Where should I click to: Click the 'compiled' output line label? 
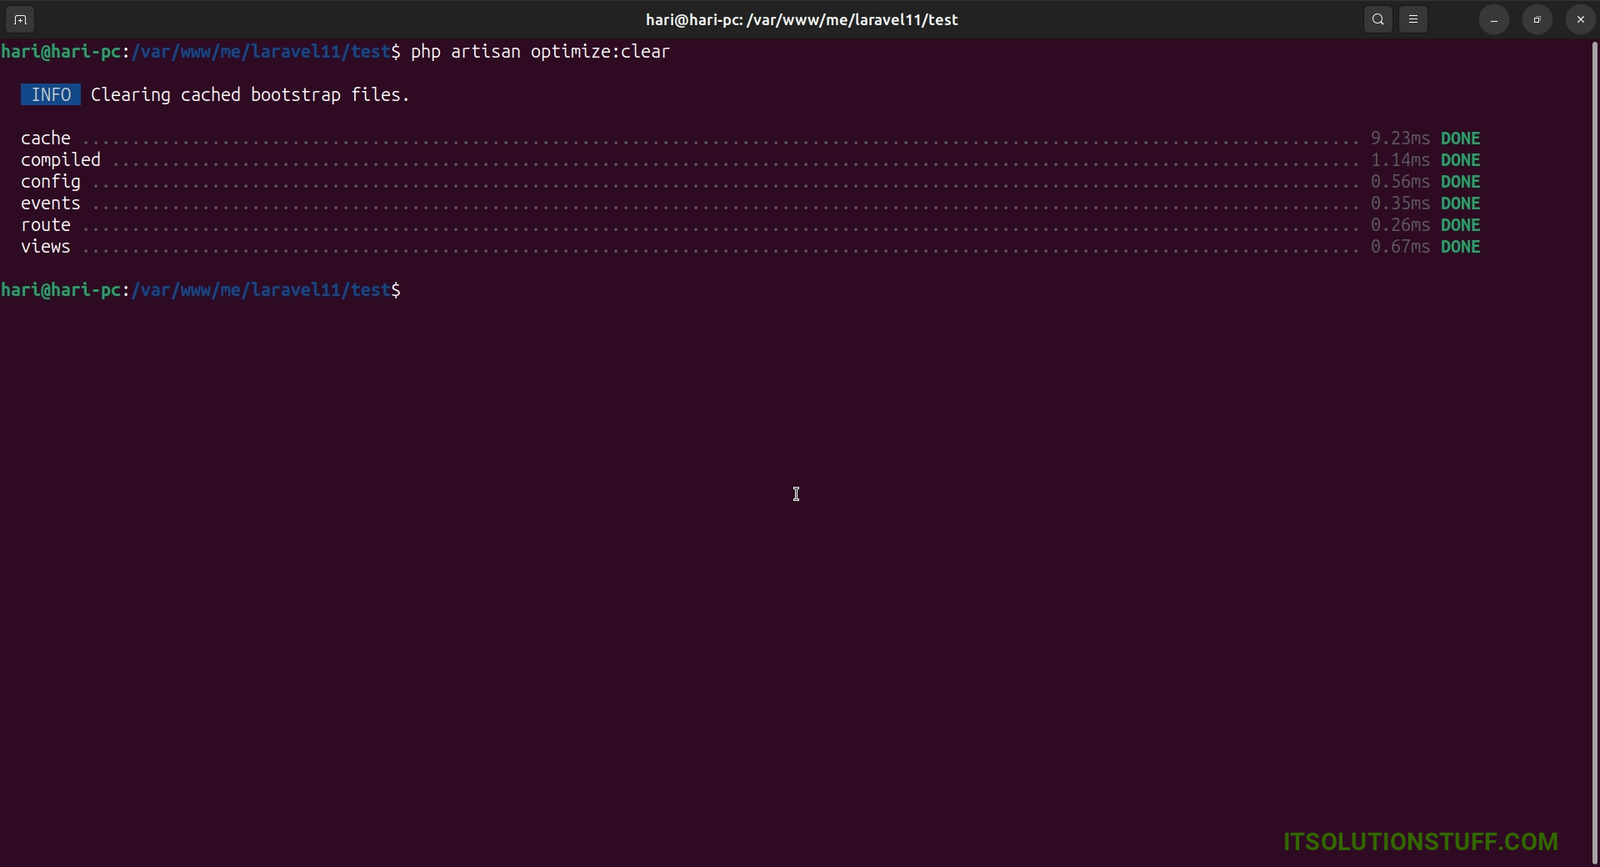(61, 160)
